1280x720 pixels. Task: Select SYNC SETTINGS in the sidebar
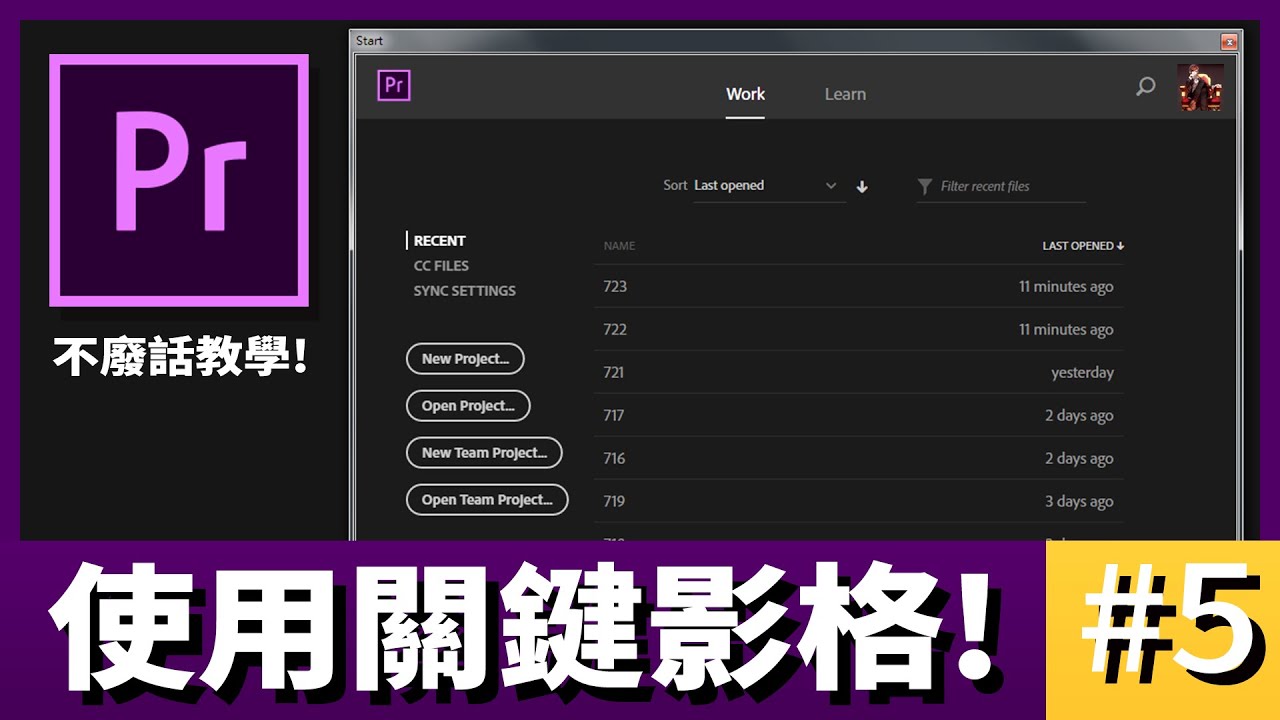[464, 291]
